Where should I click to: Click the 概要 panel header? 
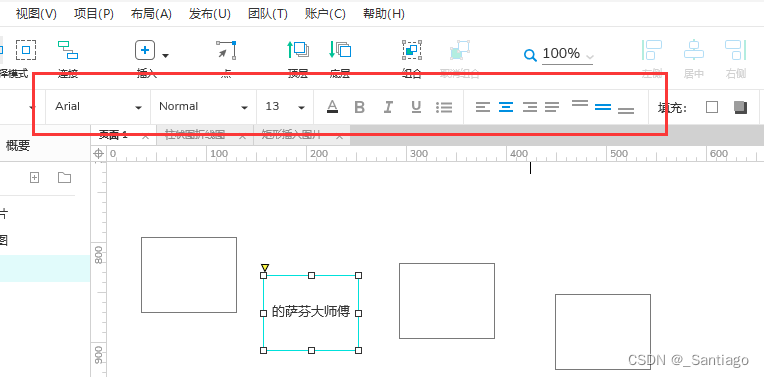coord(18,145)
